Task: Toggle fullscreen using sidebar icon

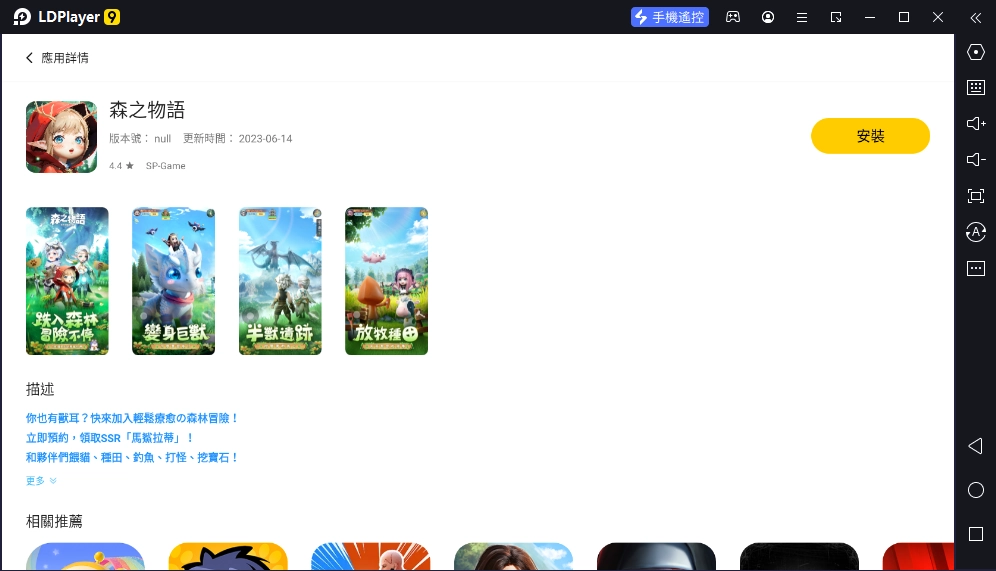Action: click(x=976, y=196)
